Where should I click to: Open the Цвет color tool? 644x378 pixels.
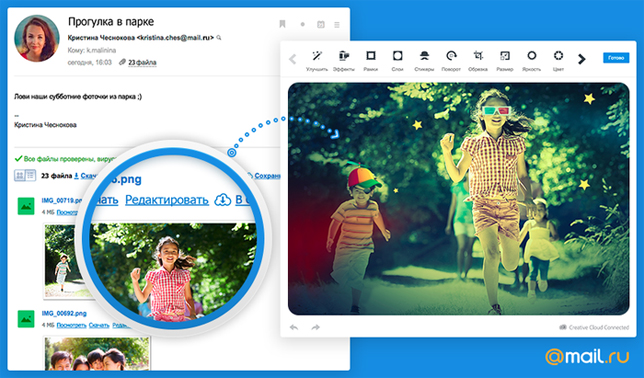[x=558, y=61]
